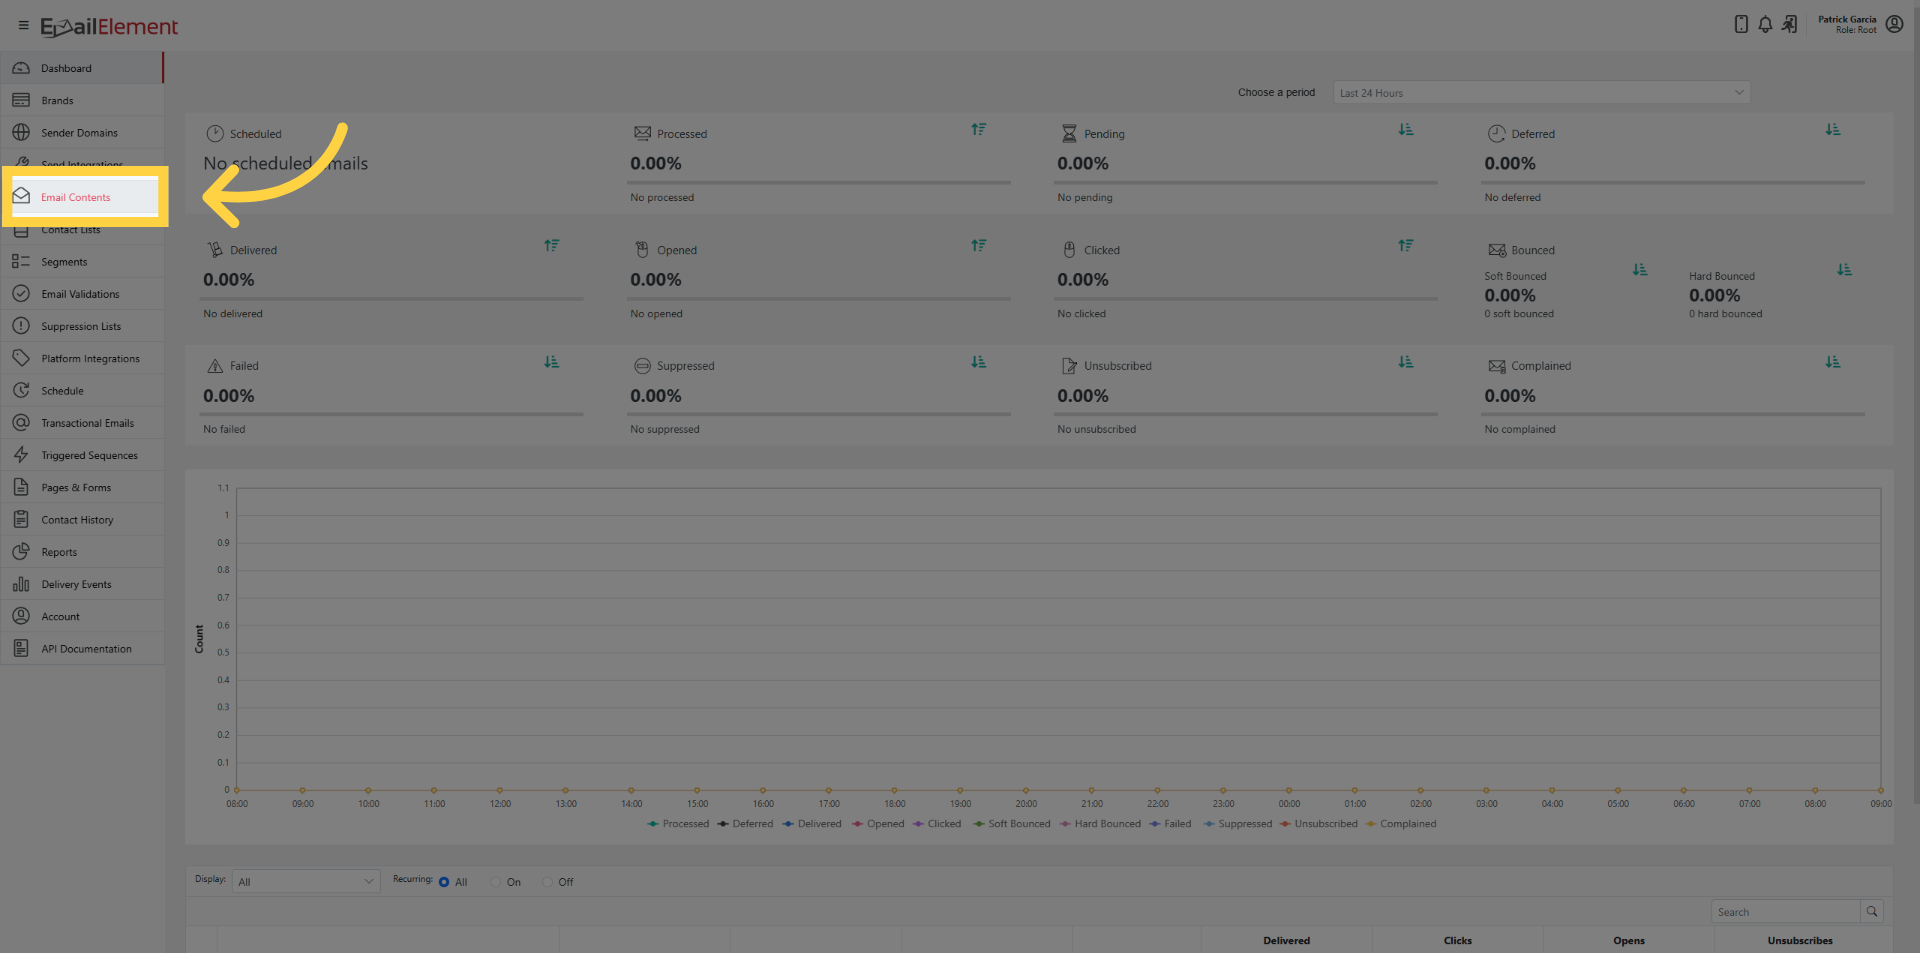Image resolution: width=1920 pixels, height=953 pixels.
Task: Click the Complained card sort icon
Action: coord(1833,362)
